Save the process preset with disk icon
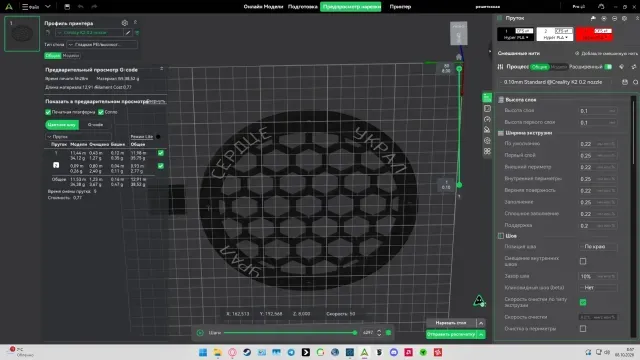The width and height of the screenshot is (640, 360). 624,82
